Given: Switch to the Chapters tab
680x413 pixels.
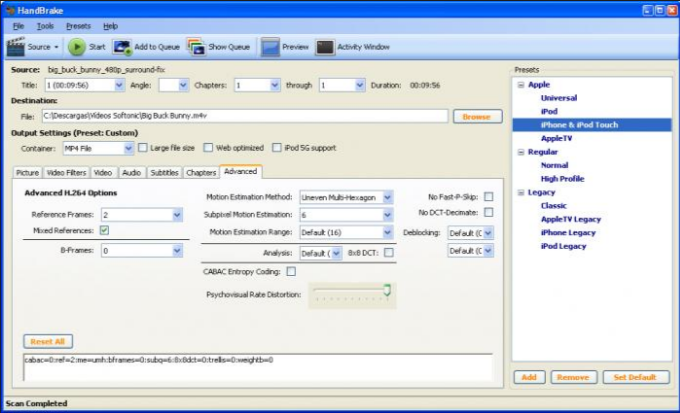Looking at the screenshot, I should point(201,173).
